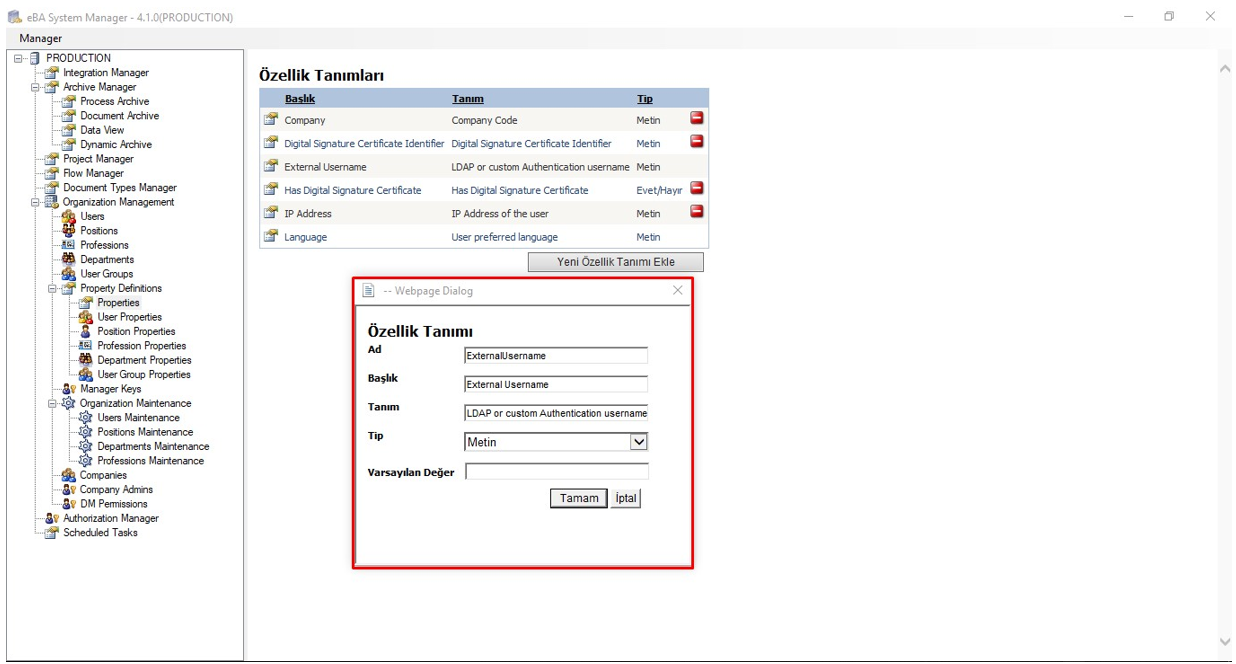
Task: Click the Users Maintenance gear icon
Action: [85, 418]
